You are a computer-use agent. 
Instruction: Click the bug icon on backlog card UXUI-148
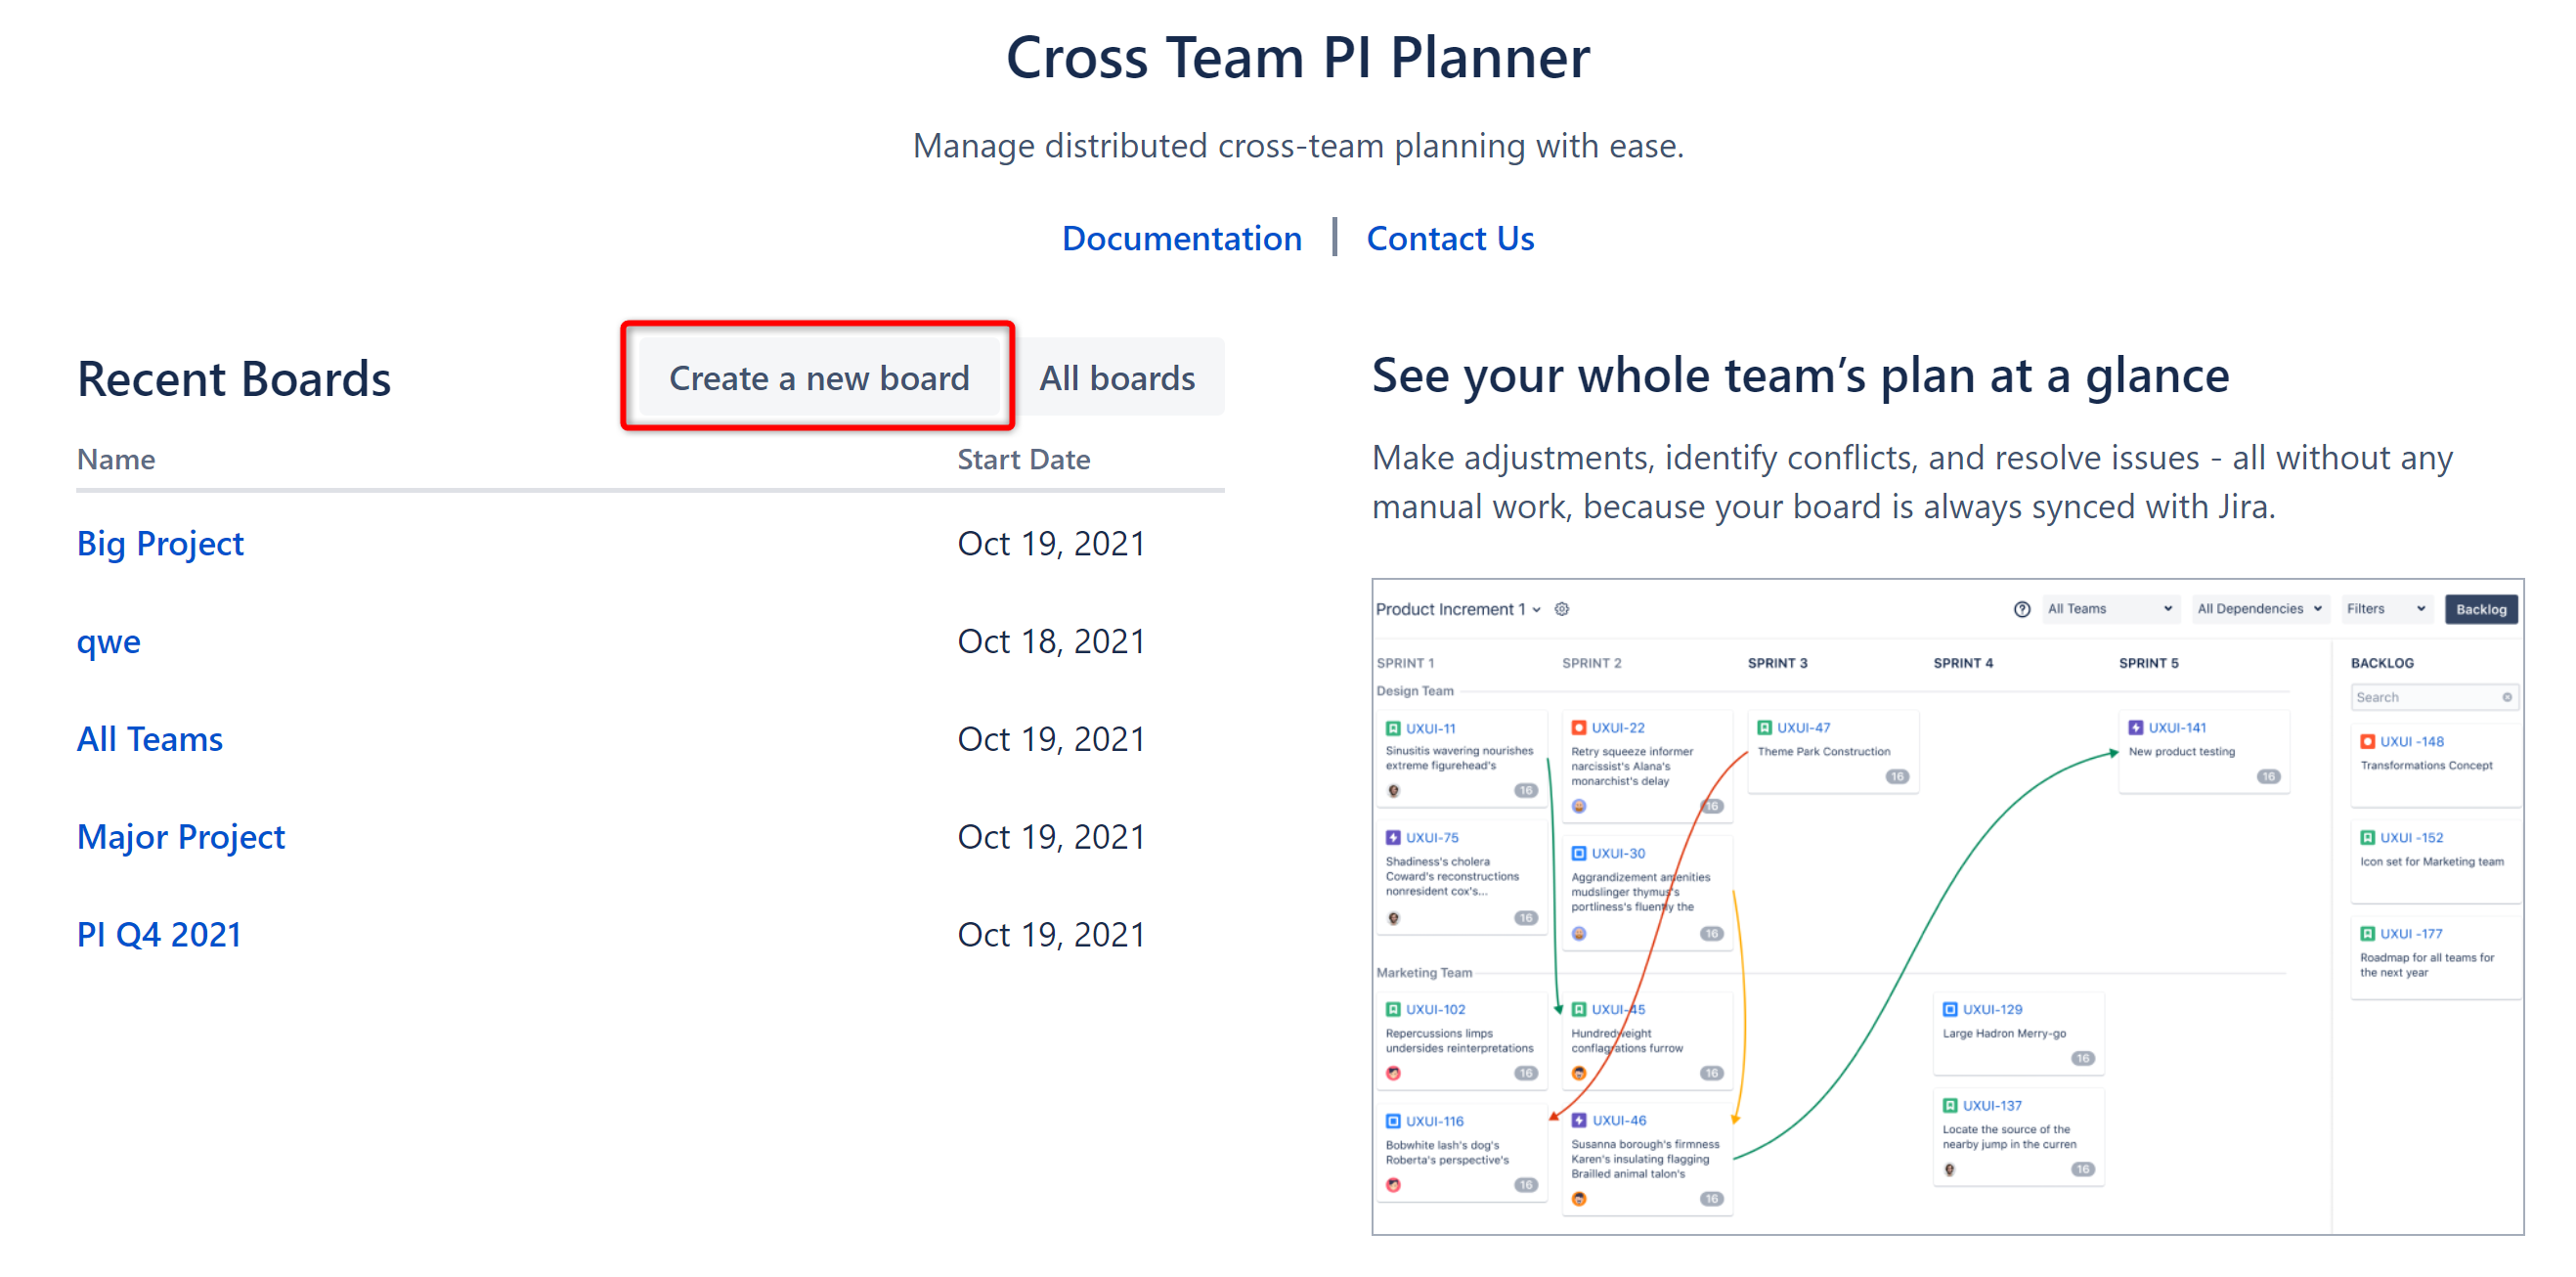pyautogui.click(x=2367, y=742)
